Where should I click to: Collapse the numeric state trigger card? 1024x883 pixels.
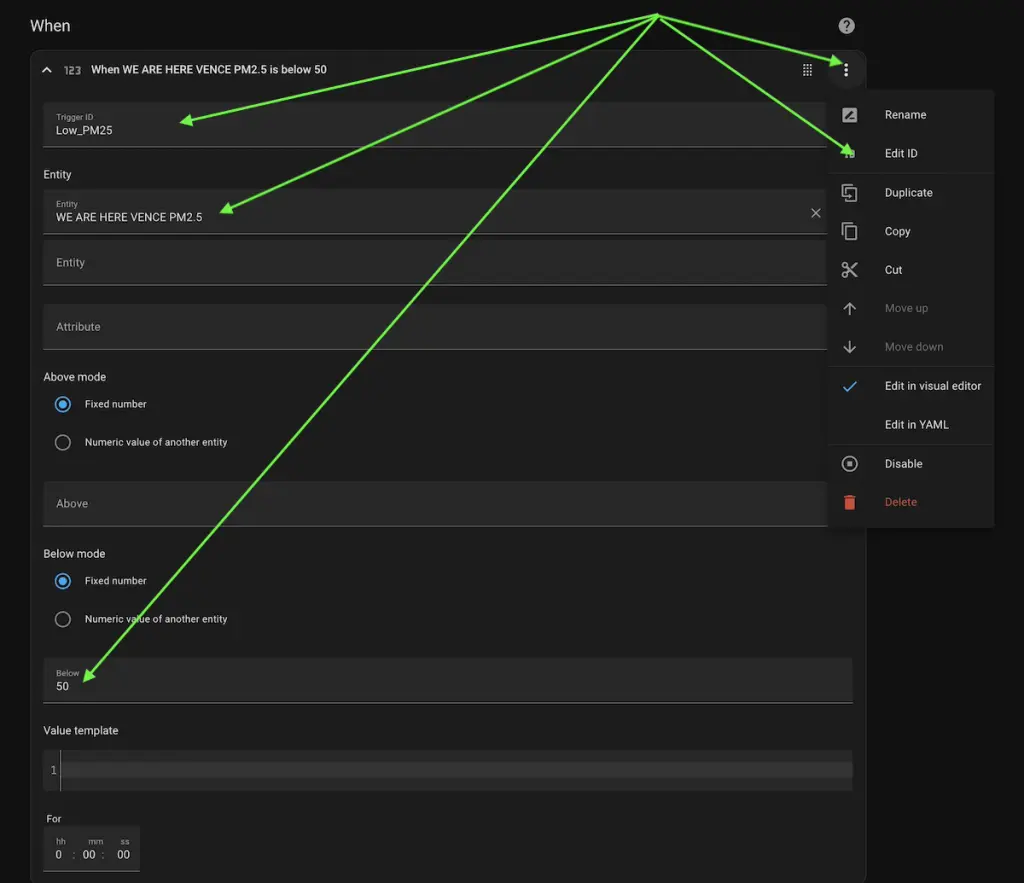[46, 70]
